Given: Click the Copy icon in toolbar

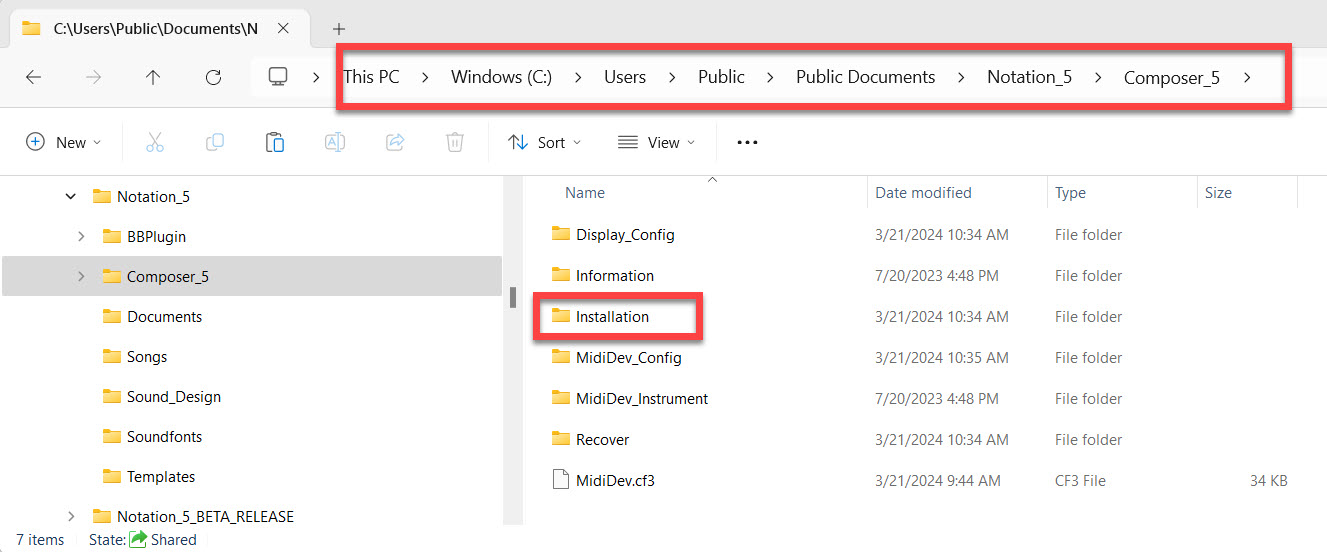Looking at the screenshot, I should pyautogui.click(x=215, y=142).
